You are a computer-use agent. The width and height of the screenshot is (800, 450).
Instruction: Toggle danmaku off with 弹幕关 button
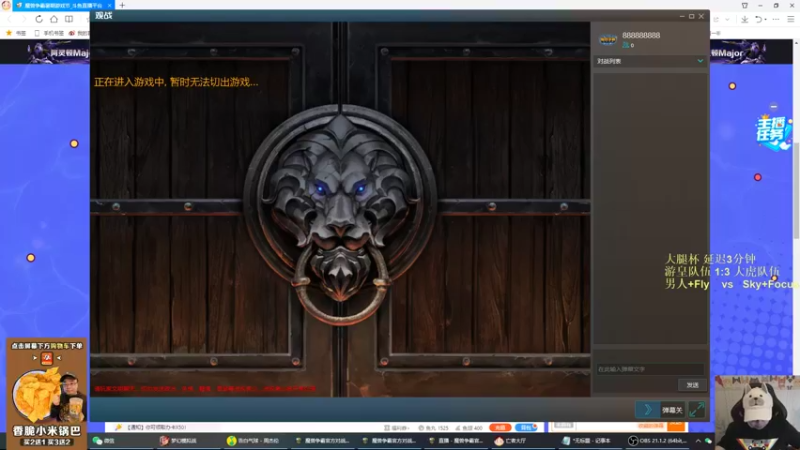[672, 410]
